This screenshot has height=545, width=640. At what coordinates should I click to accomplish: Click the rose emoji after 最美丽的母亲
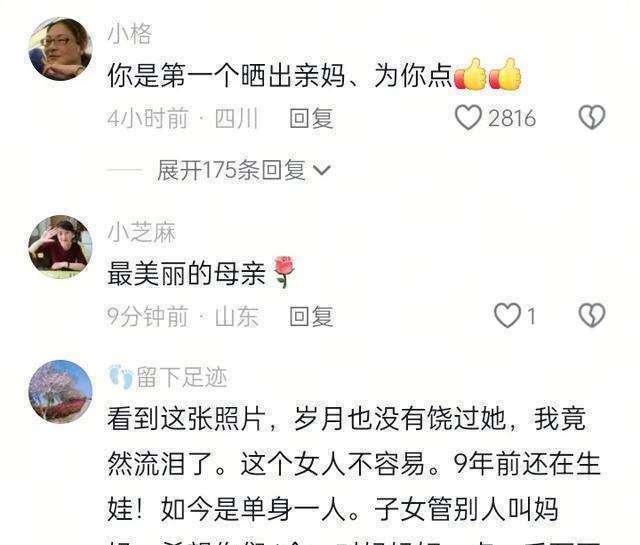(x=283, y=272)
